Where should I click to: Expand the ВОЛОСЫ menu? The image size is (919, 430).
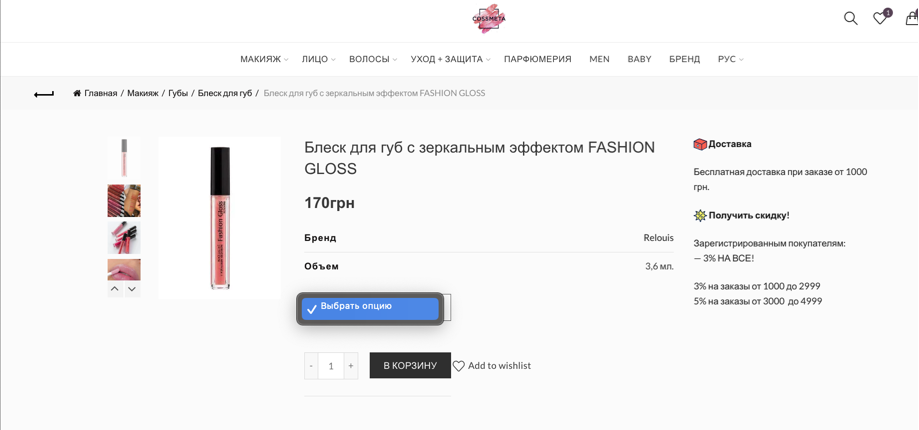pos(373,59)
